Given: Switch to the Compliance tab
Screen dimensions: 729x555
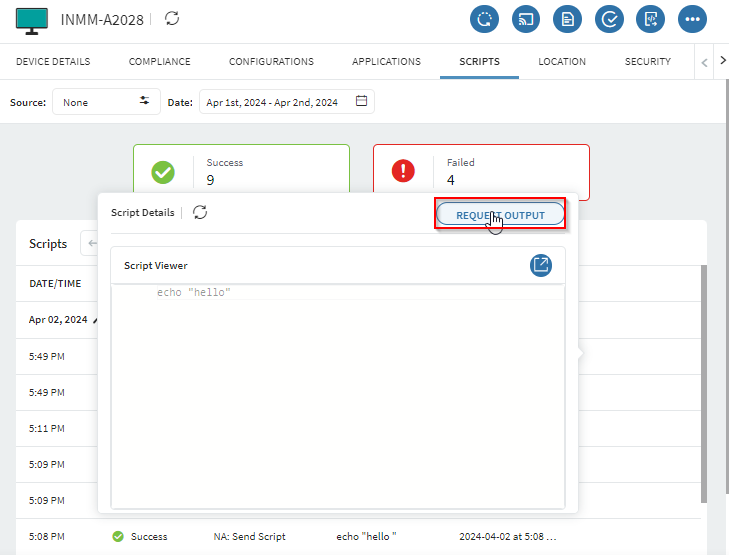Looking at the screenshot, I should (x=159, y=62).
